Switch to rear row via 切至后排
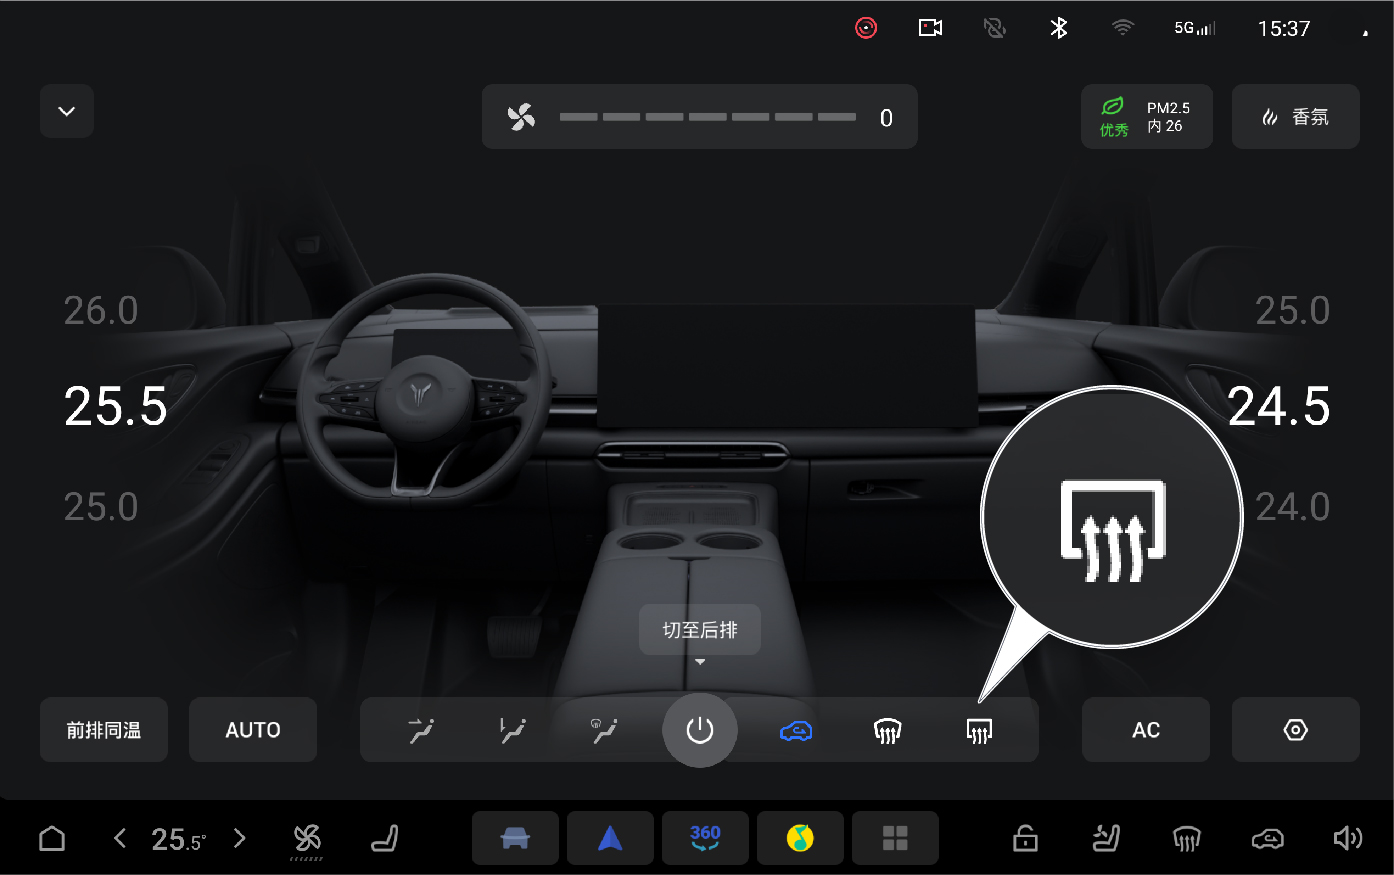The width and height of the screenshot is (1394, 875). 700,630
